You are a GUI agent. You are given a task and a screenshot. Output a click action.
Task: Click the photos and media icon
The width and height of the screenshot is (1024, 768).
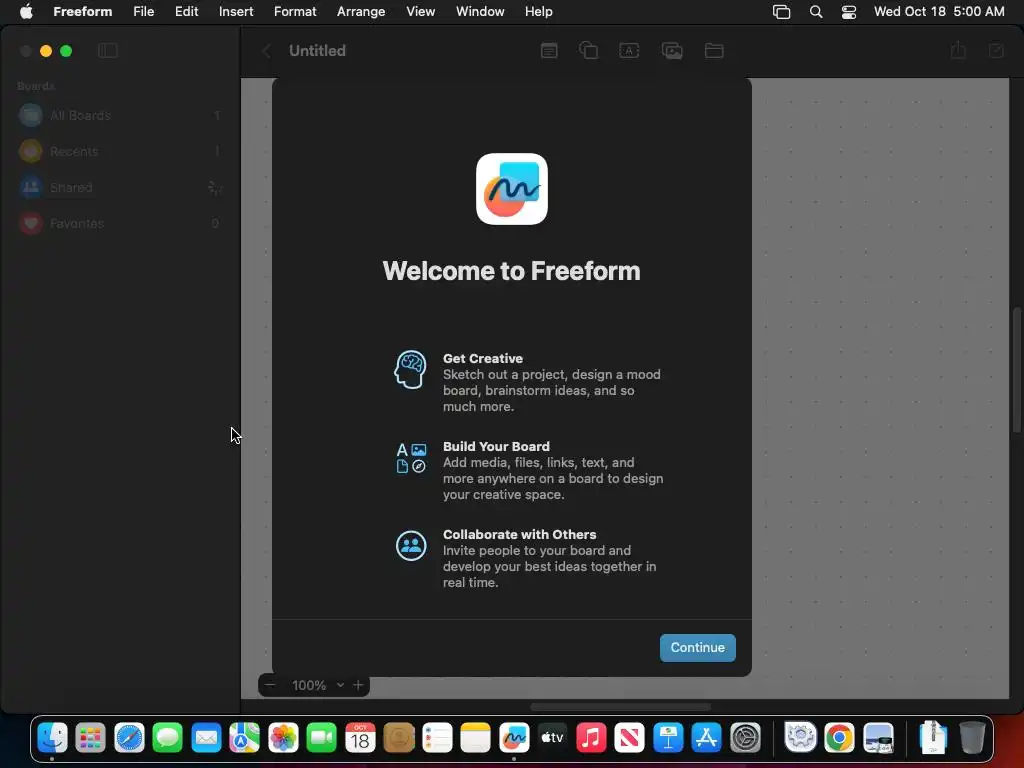pos(672,50)
